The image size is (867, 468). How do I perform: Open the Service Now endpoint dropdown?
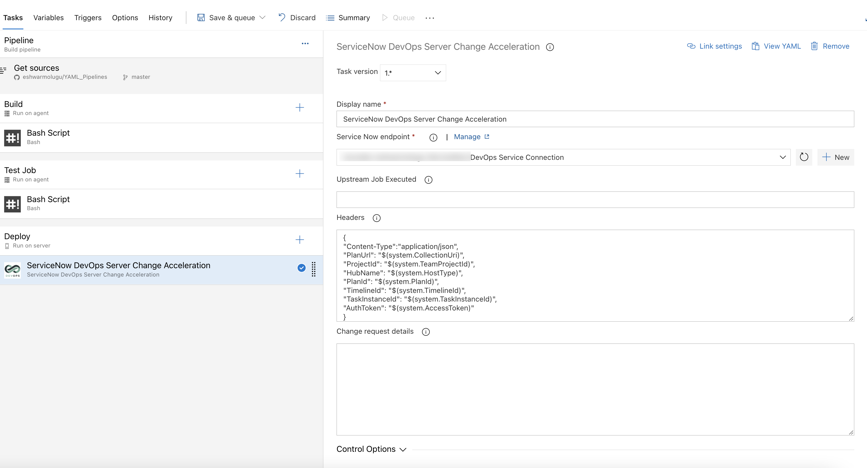(563, 157)
